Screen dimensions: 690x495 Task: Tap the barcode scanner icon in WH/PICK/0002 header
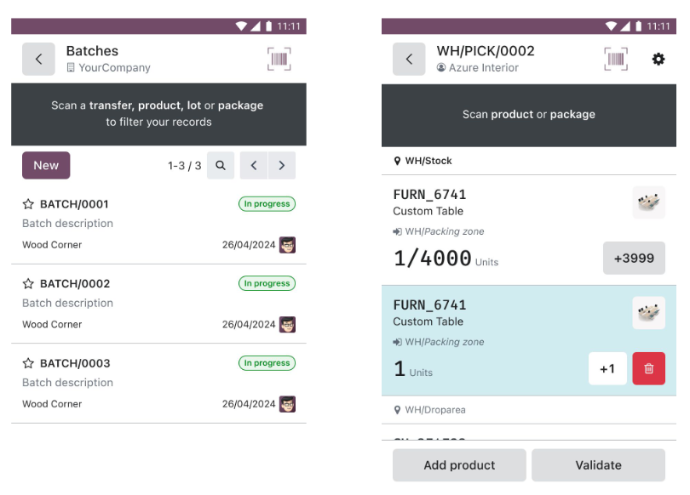[x=616, y=59]
